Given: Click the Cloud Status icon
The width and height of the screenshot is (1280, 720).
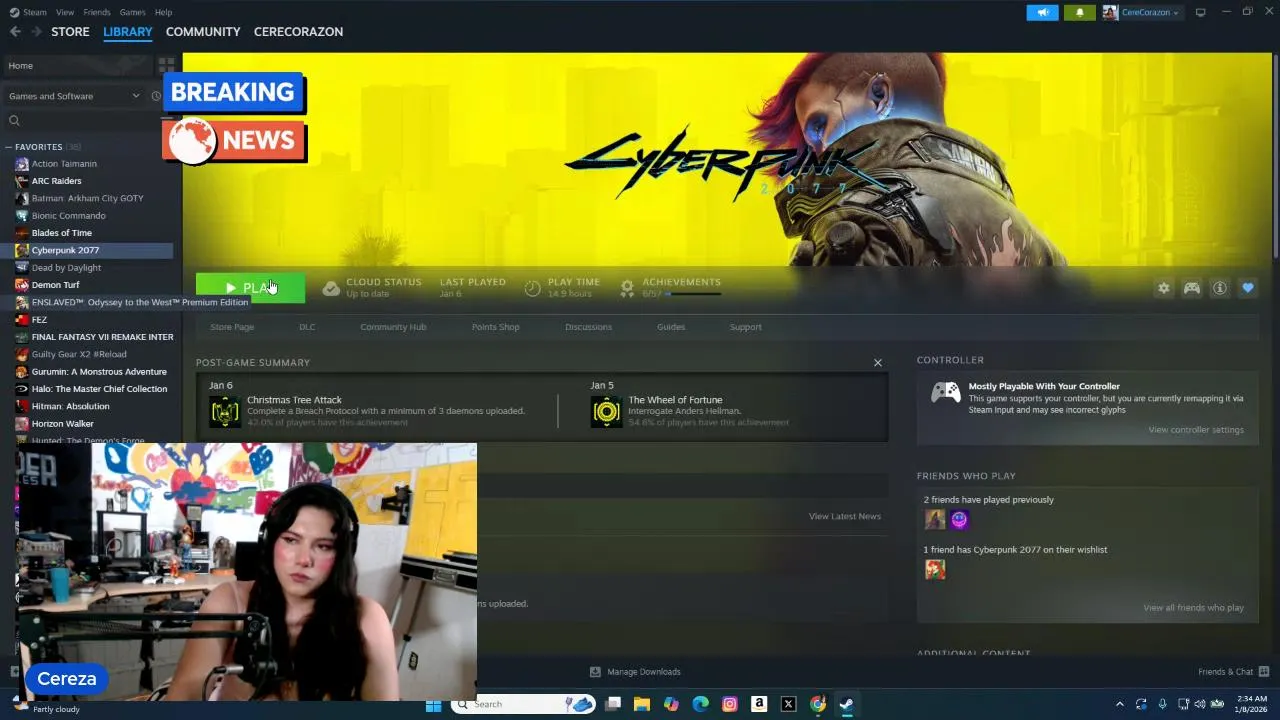Looking at the screenshot, I should tap(331, 288).
